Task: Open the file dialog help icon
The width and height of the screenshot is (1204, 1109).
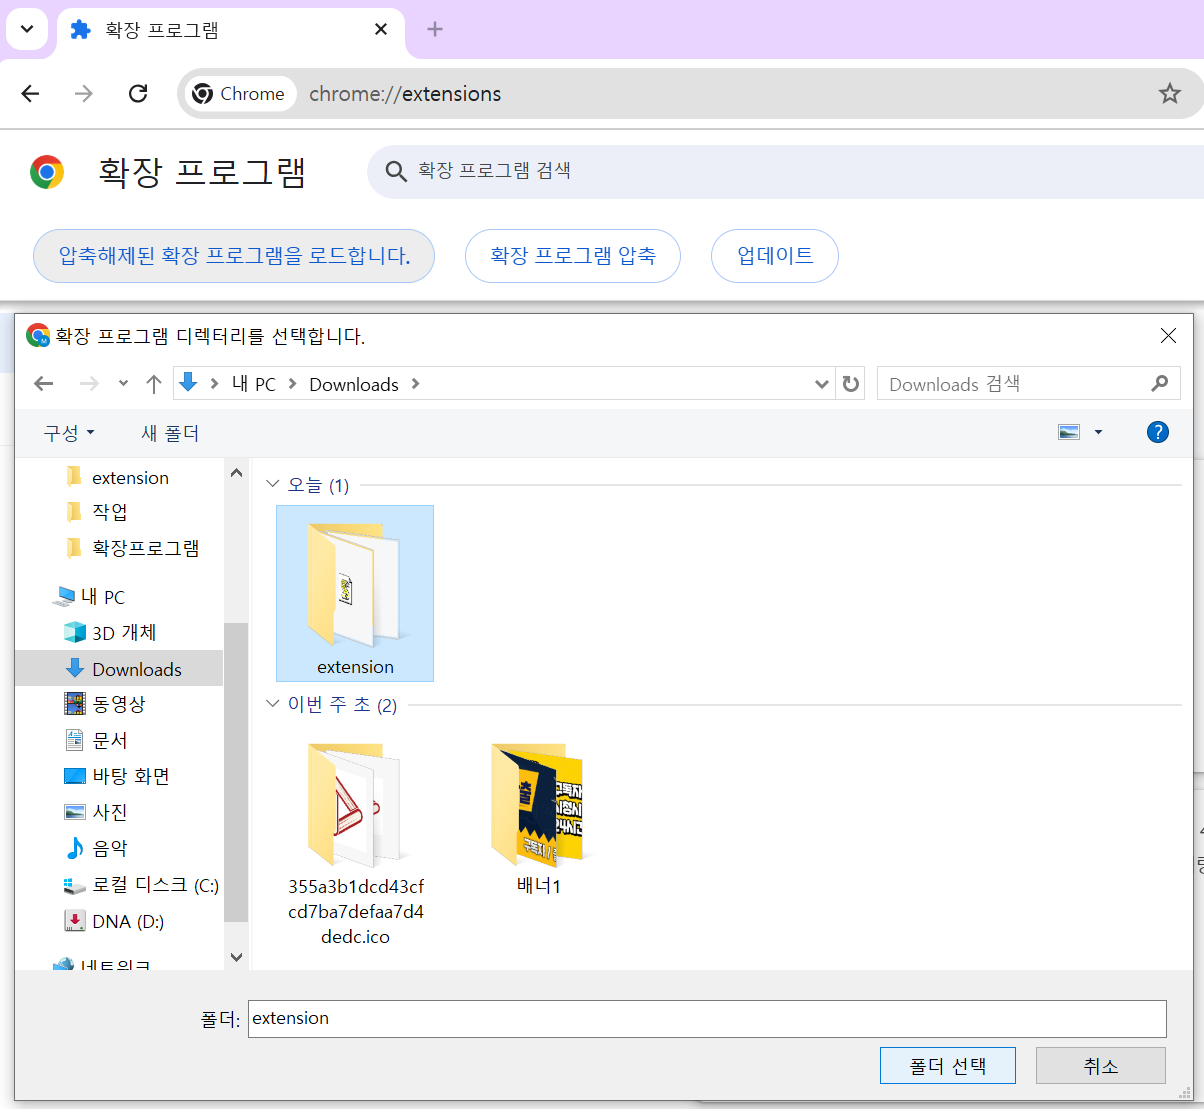Action: pyautogui.click(x=1157, y=432)
